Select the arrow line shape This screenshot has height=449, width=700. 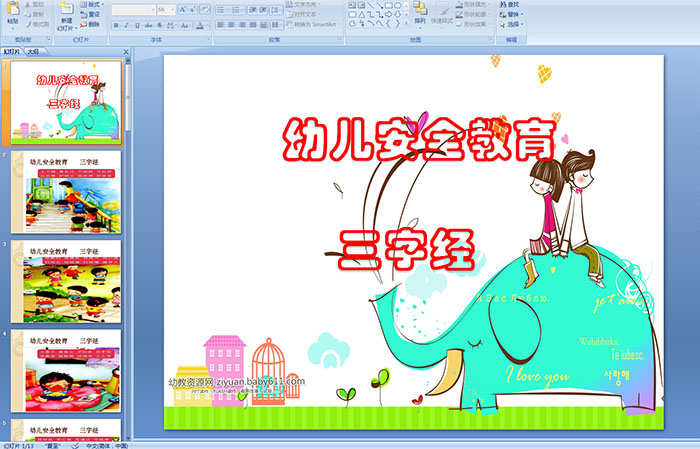379,5
